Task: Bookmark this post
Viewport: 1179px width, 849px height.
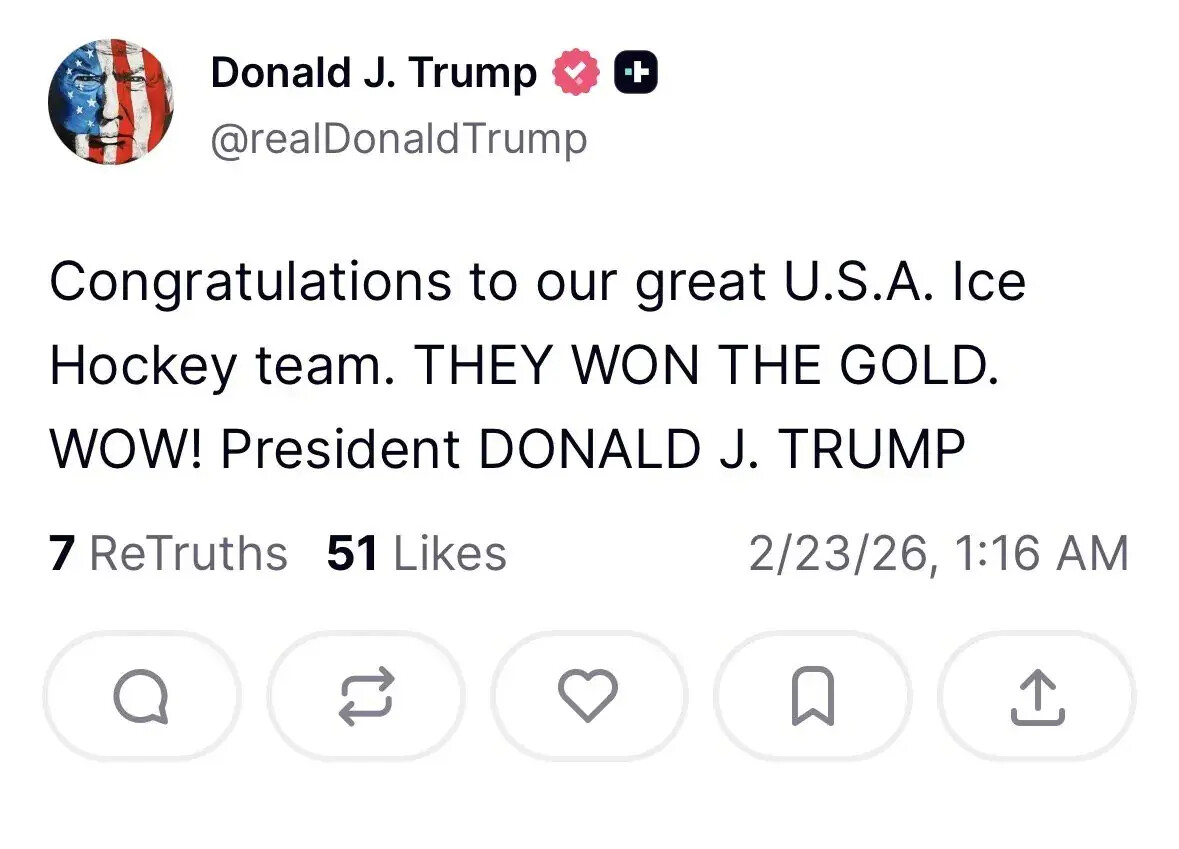Action: click(x=811, y=696)
